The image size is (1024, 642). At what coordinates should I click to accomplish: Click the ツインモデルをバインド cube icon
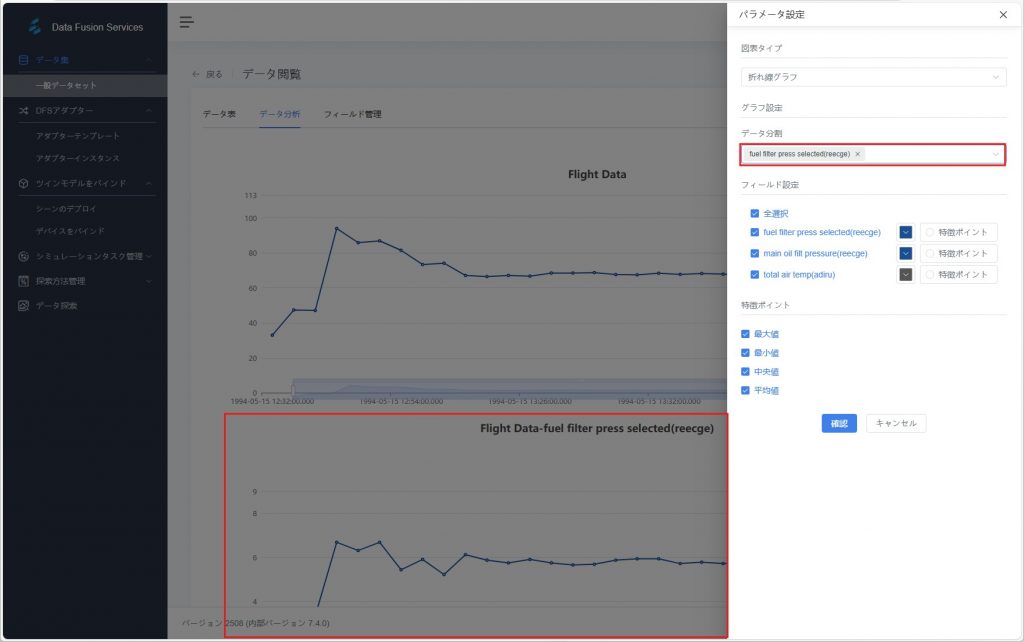click(x=23, y=183)
